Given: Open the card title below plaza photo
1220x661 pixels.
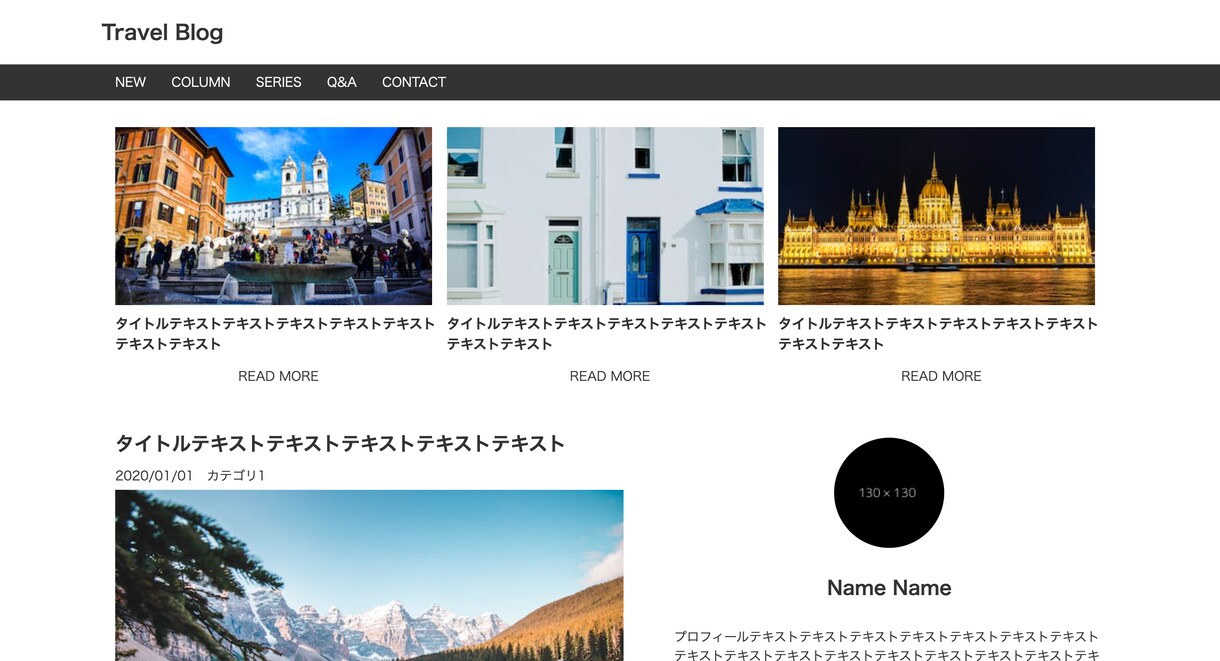Looking at the screenshot, I should point(275,334).
